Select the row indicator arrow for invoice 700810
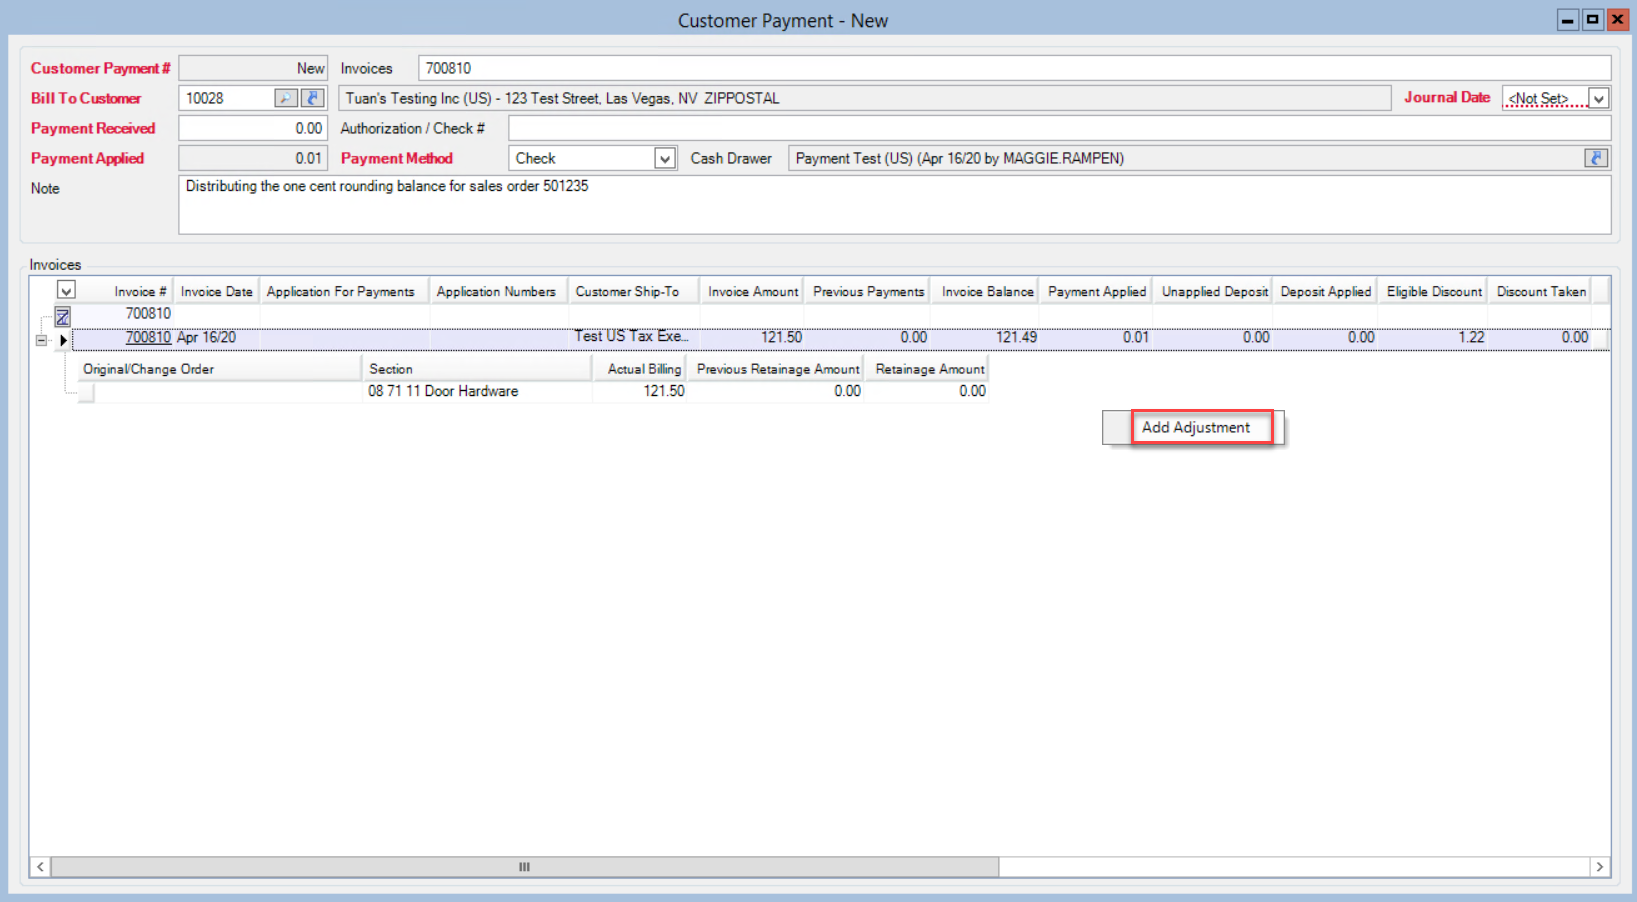 coord(63,340)
